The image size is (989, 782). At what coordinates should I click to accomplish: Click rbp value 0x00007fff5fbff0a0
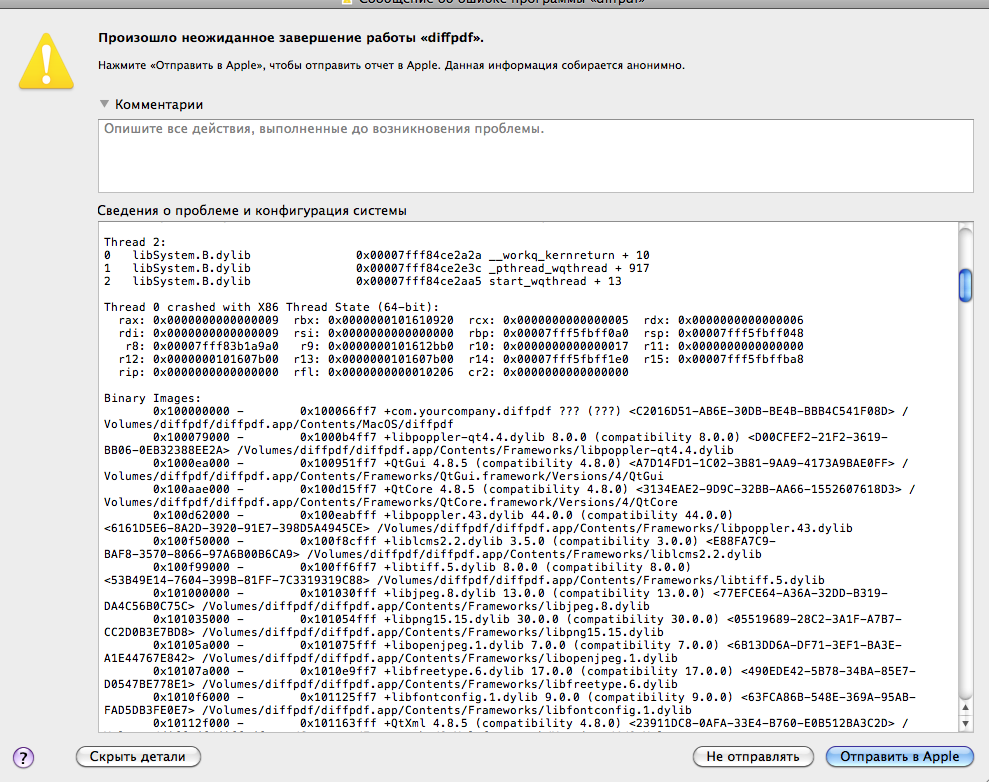tap(566, 333)
